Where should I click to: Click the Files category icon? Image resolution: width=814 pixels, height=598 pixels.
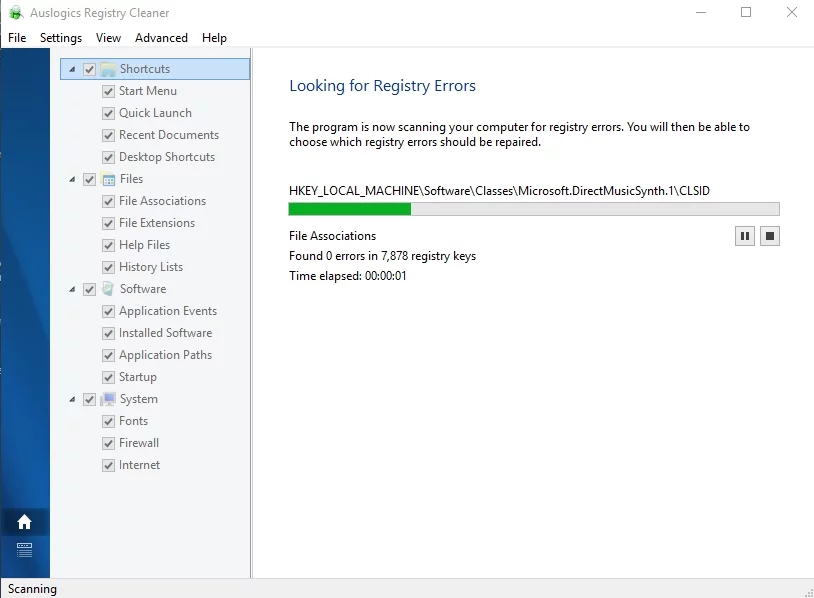coord(108,179)
